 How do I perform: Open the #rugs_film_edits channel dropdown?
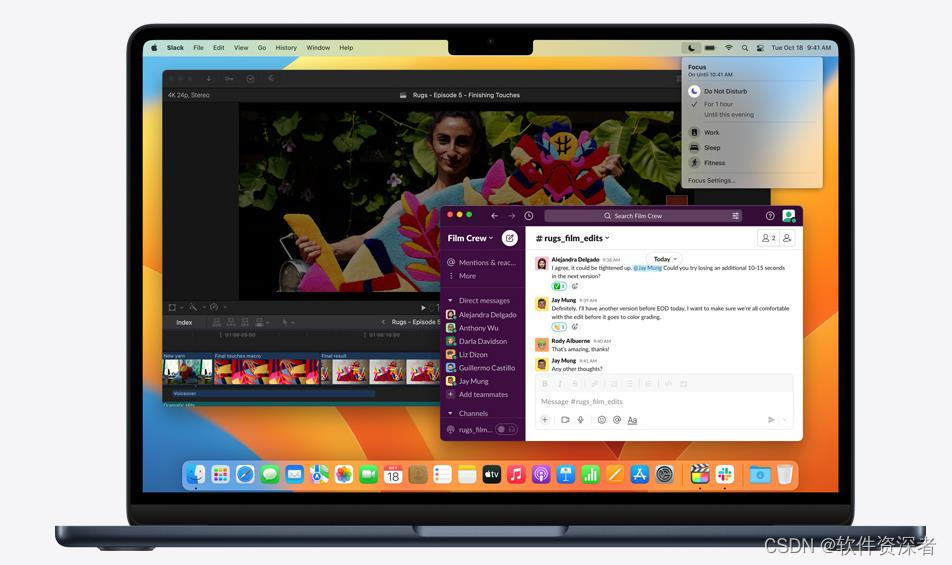pos(572,239)
